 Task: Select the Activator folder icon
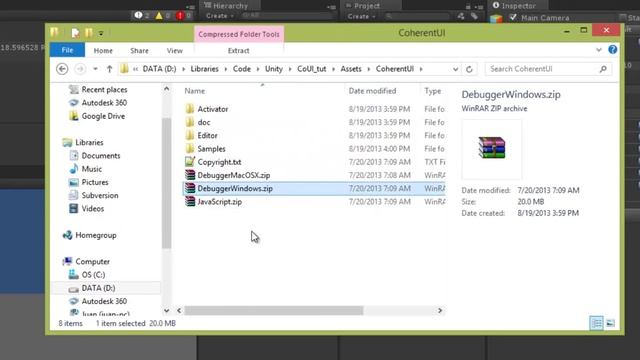190,109
